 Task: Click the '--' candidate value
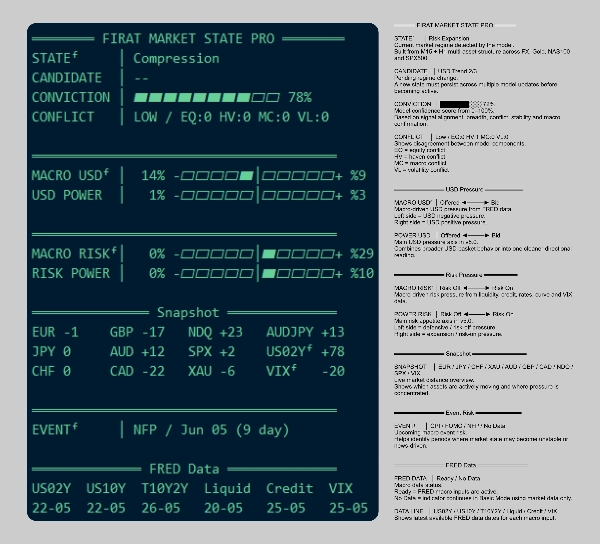(141, 78)
